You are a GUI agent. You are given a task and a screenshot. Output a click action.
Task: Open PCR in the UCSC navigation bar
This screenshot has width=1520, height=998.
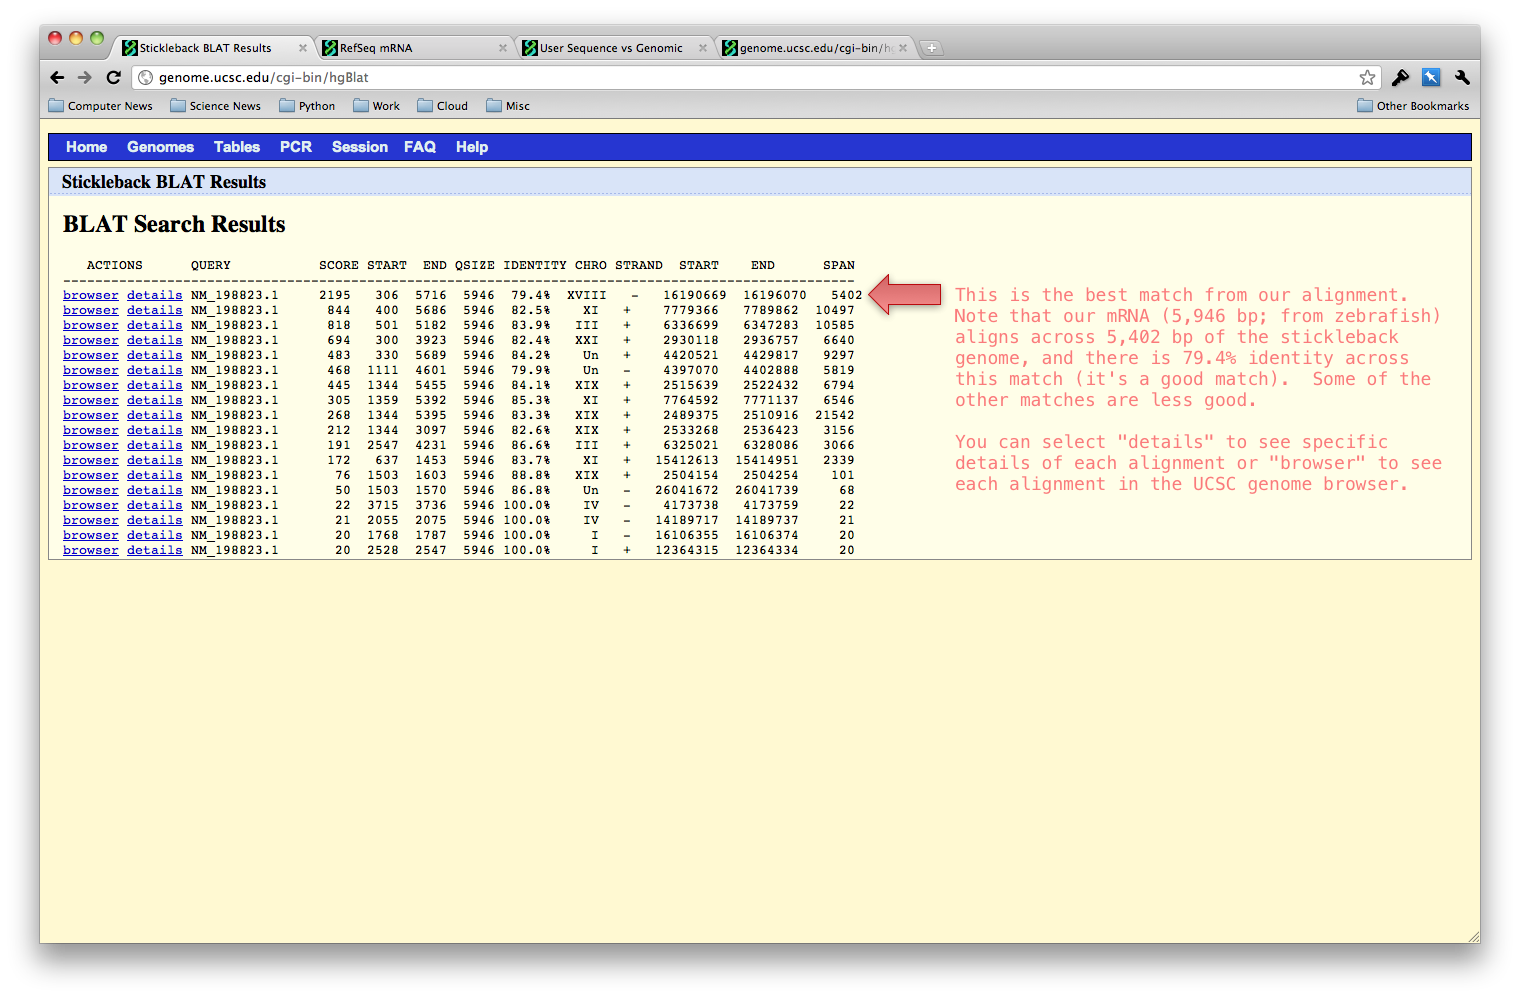tap(296, 147)
